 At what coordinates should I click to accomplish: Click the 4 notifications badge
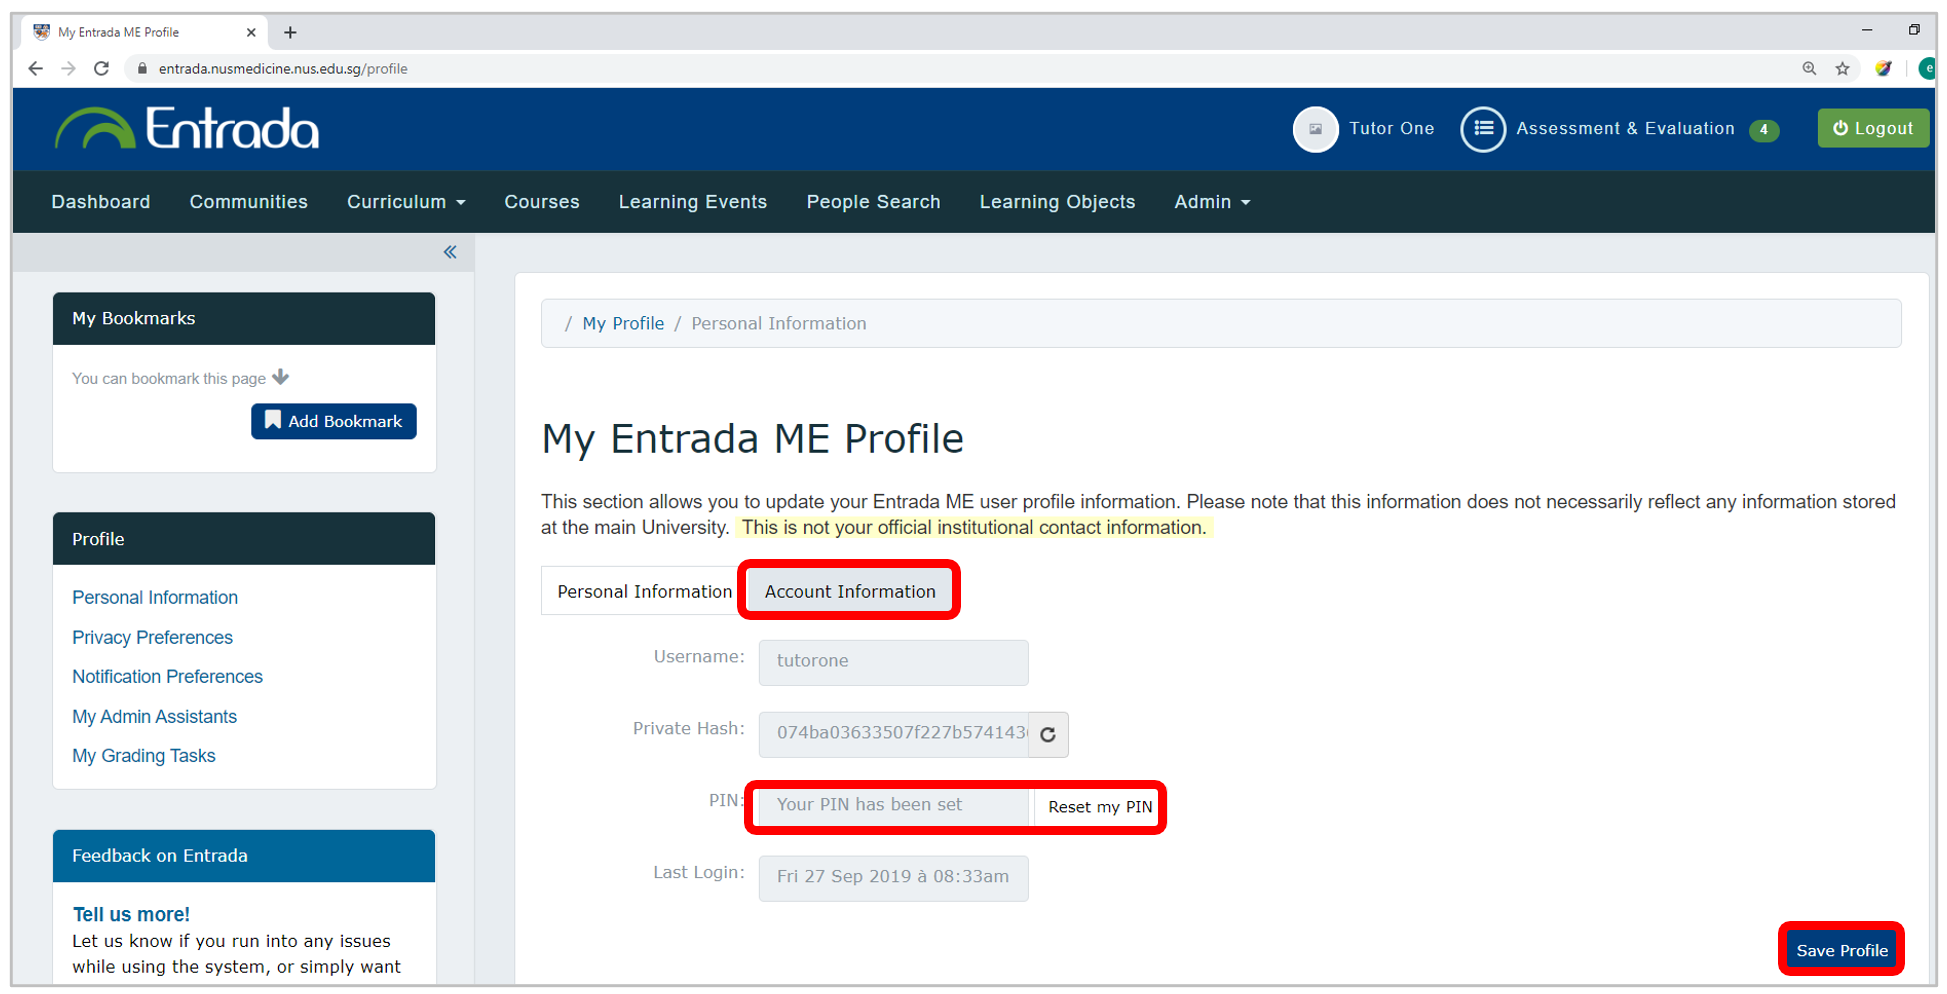point(1764,130)
